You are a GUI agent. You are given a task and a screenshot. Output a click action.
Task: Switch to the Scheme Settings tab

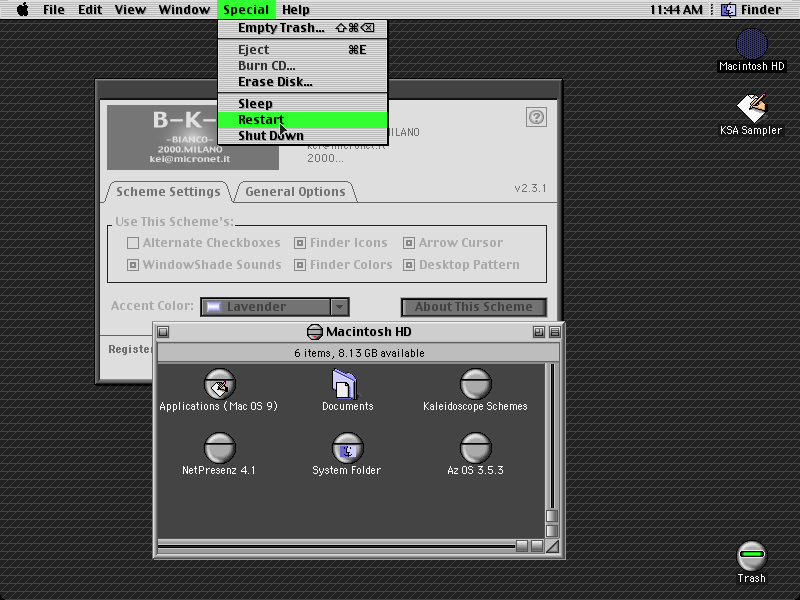click(168, 192)
